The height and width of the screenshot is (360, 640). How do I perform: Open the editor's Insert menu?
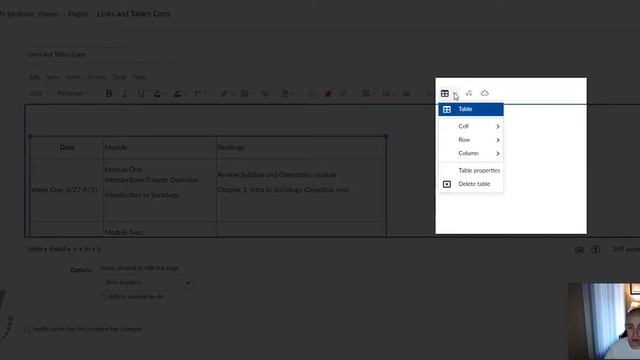tap(73, 77)
